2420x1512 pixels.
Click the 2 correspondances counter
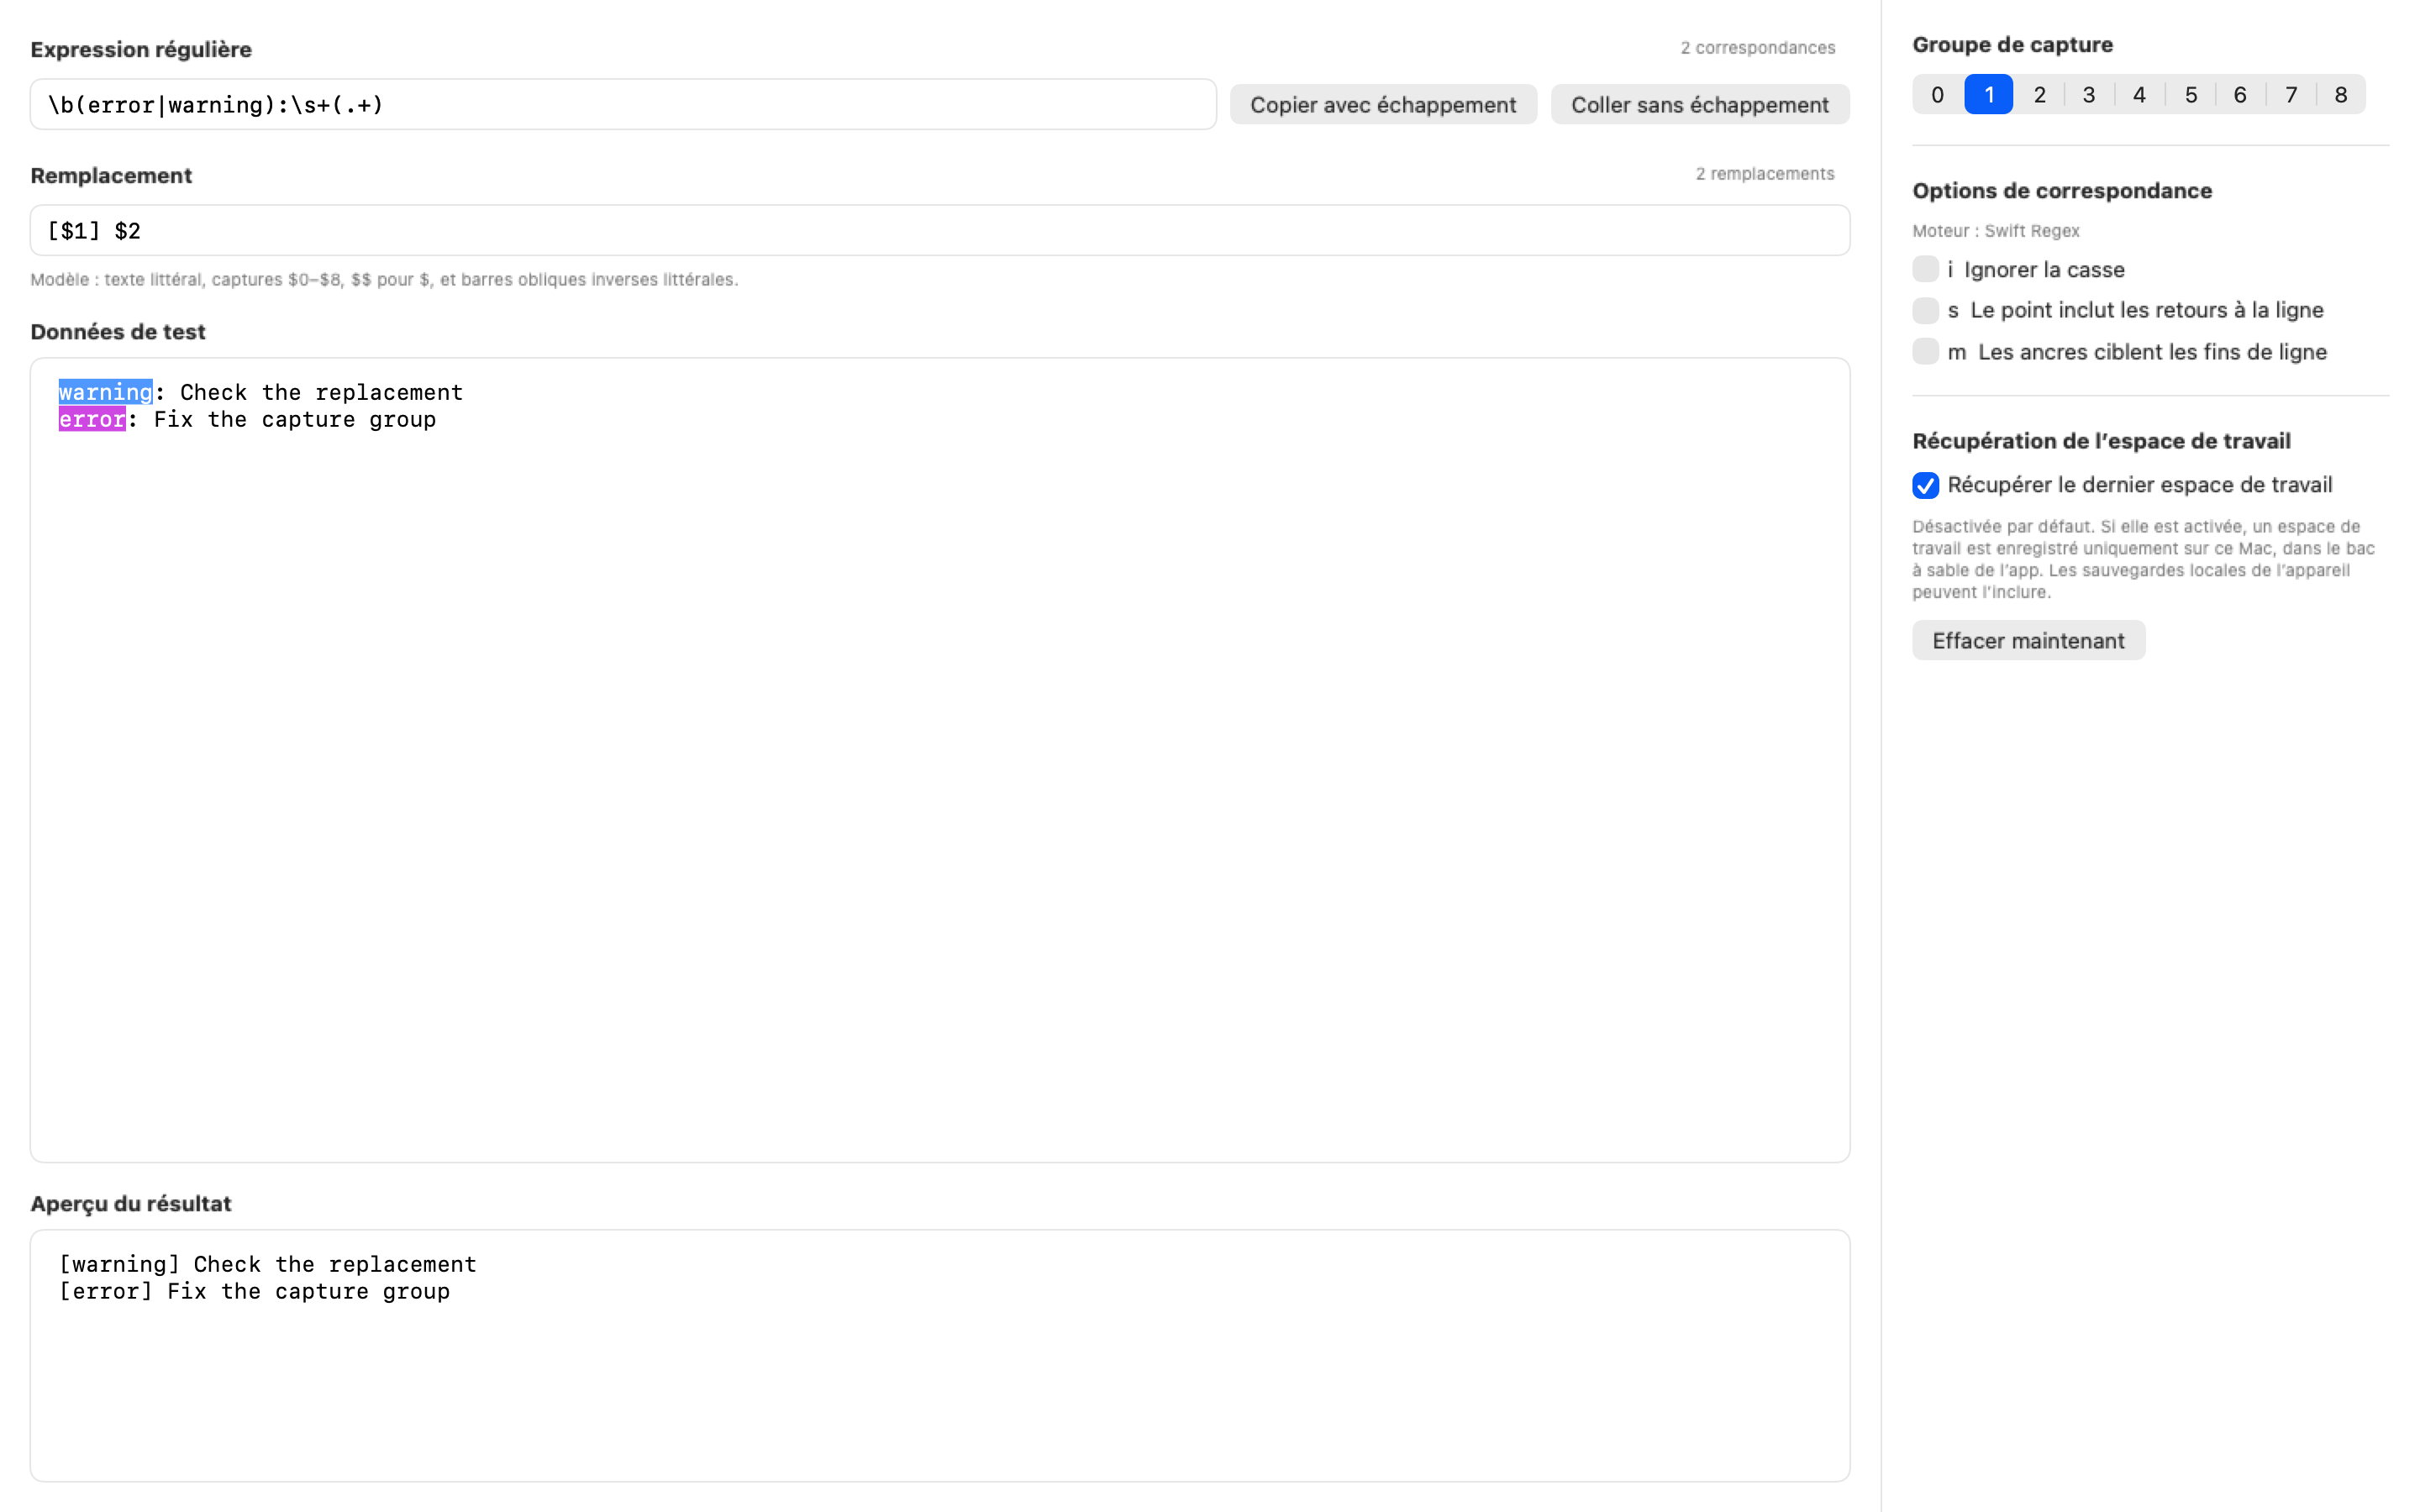pos(1758,48)
